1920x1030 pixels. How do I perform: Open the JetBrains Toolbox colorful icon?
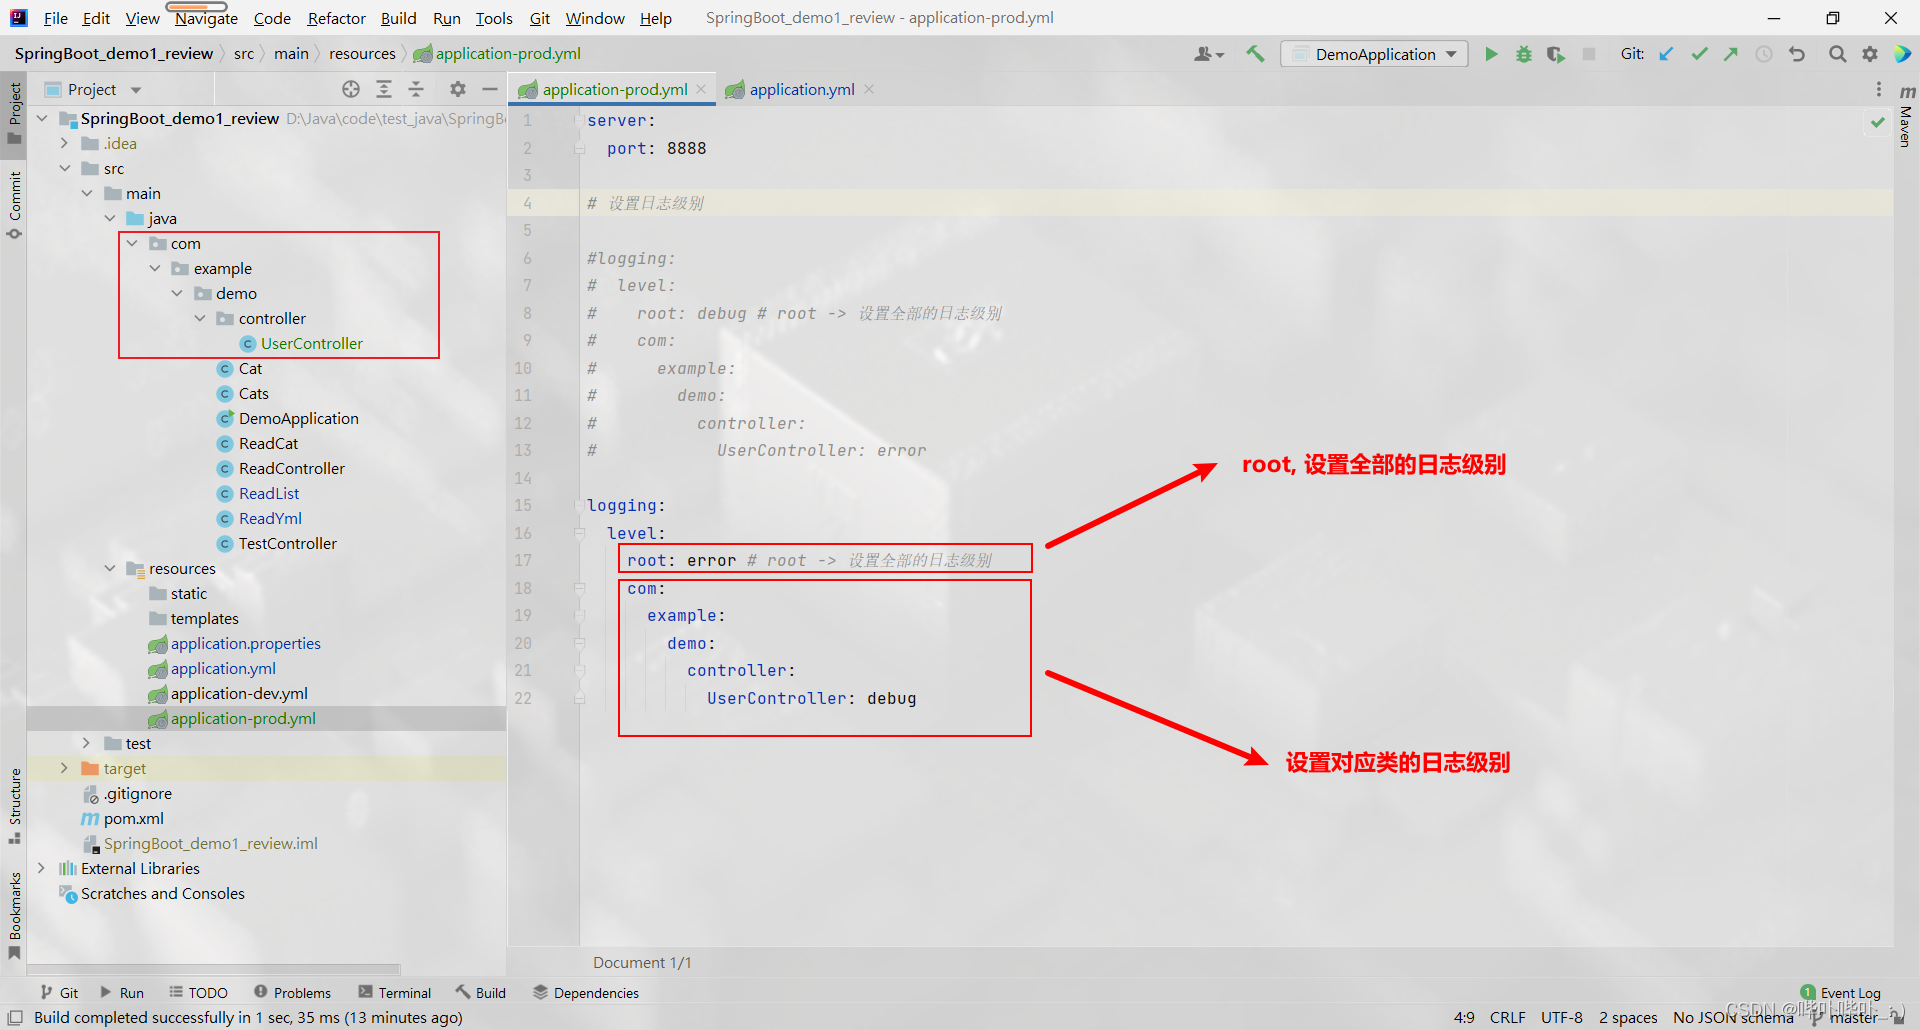click(1903, 54)
